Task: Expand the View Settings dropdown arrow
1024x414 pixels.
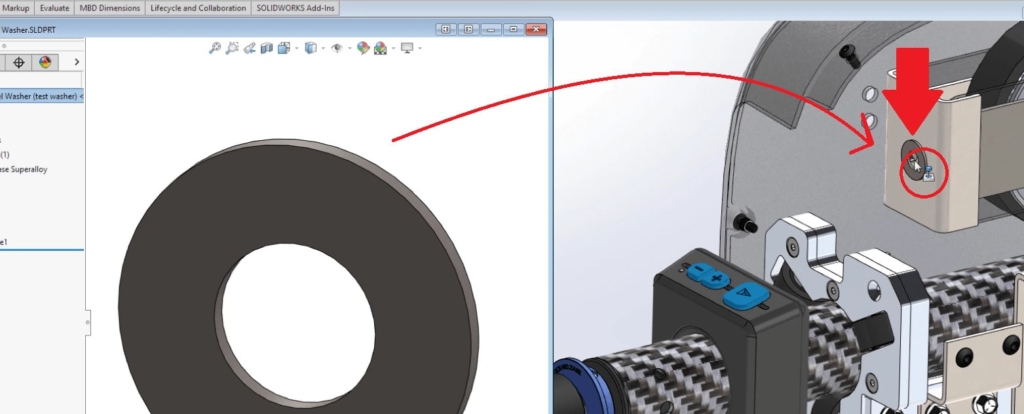Action: coord(420,48)
